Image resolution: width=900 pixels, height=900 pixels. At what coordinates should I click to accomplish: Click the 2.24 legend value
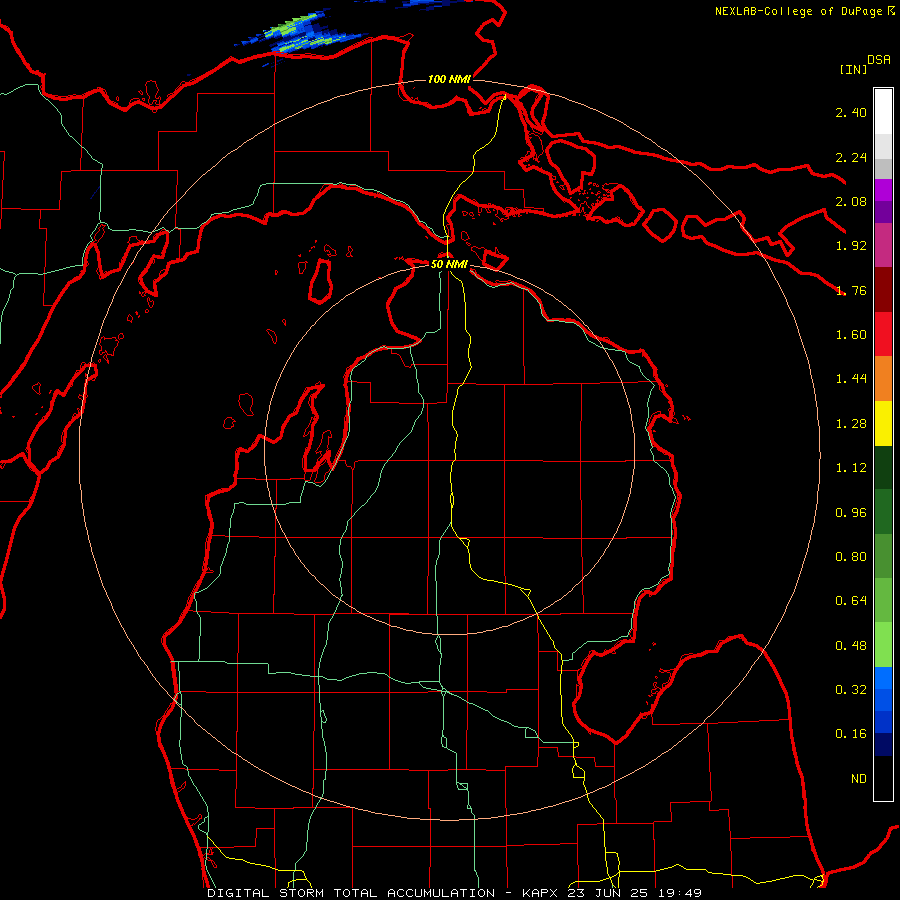(x=851, y=157)
